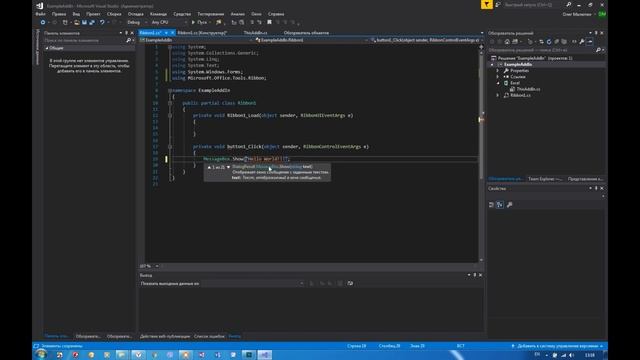Click the Navigate Backward round arrow icon

coord(42,22)
